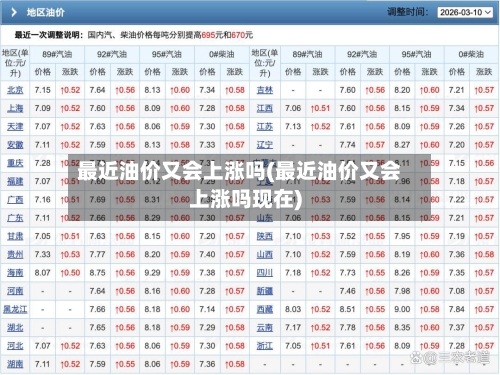Select the 河南 region link
The height and width of the screenshot is (375, 500).
(15, 291)
